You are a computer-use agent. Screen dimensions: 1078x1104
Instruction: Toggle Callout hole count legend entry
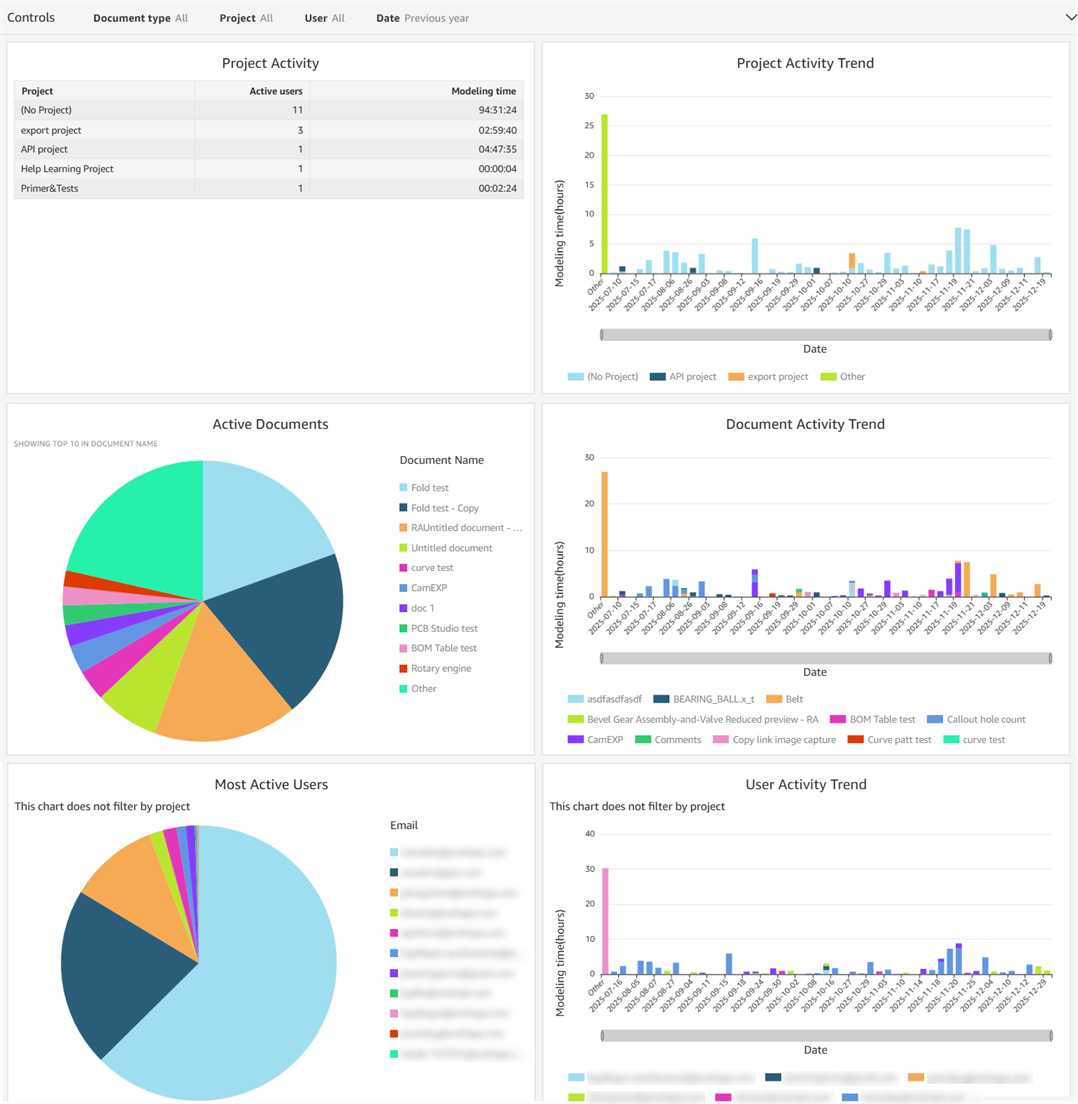[x=976, y=720]
